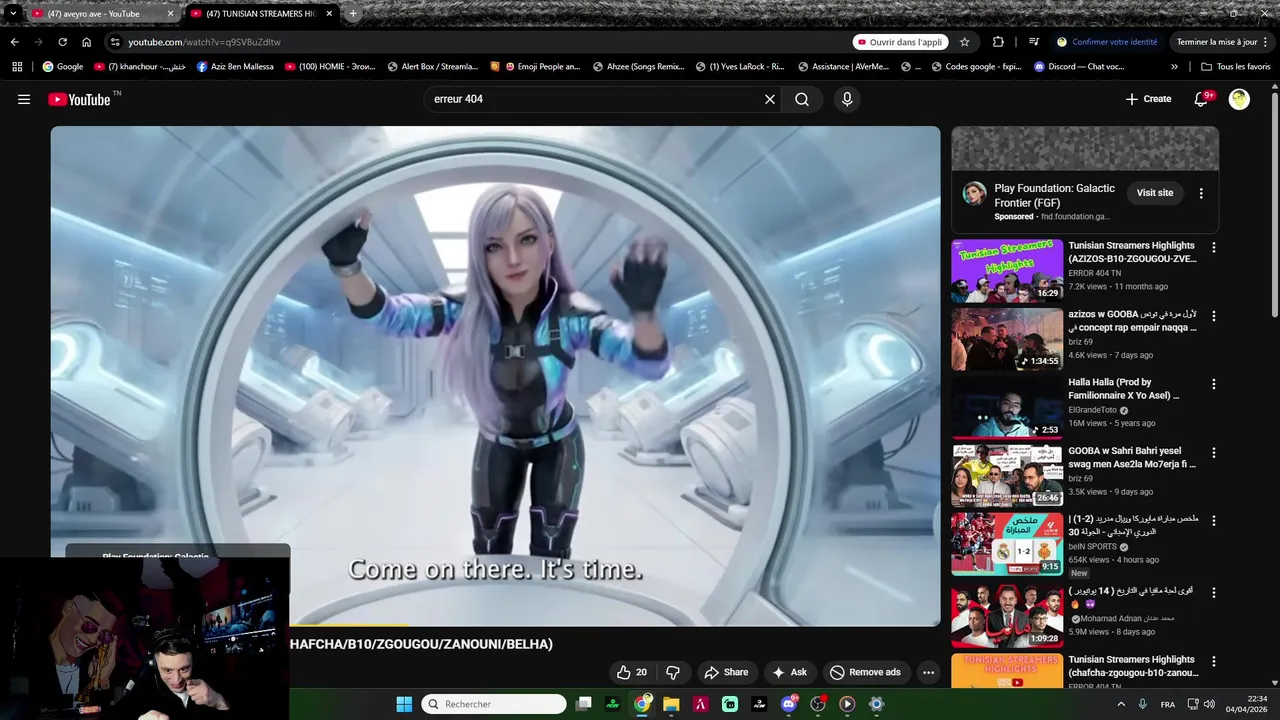Click the Create button

[1148, 99]
